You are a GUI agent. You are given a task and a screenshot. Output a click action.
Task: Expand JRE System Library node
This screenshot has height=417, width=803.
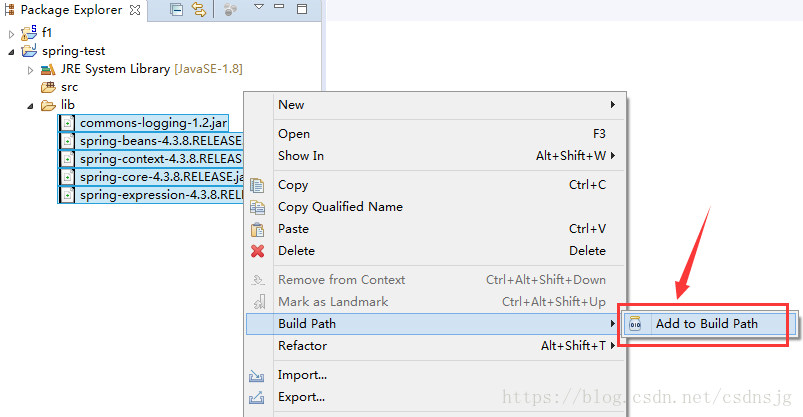pos(30,70)
